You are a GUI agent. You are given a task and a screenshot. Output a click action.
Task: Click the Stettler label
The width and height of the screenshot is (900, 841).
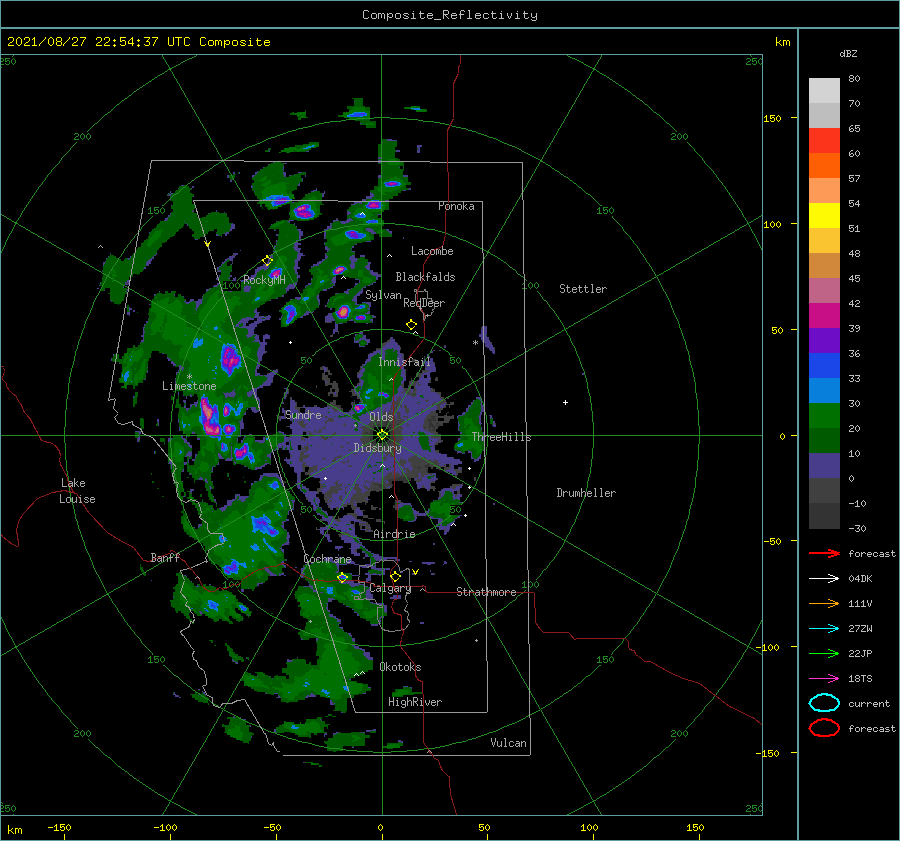tap(583, 289)
